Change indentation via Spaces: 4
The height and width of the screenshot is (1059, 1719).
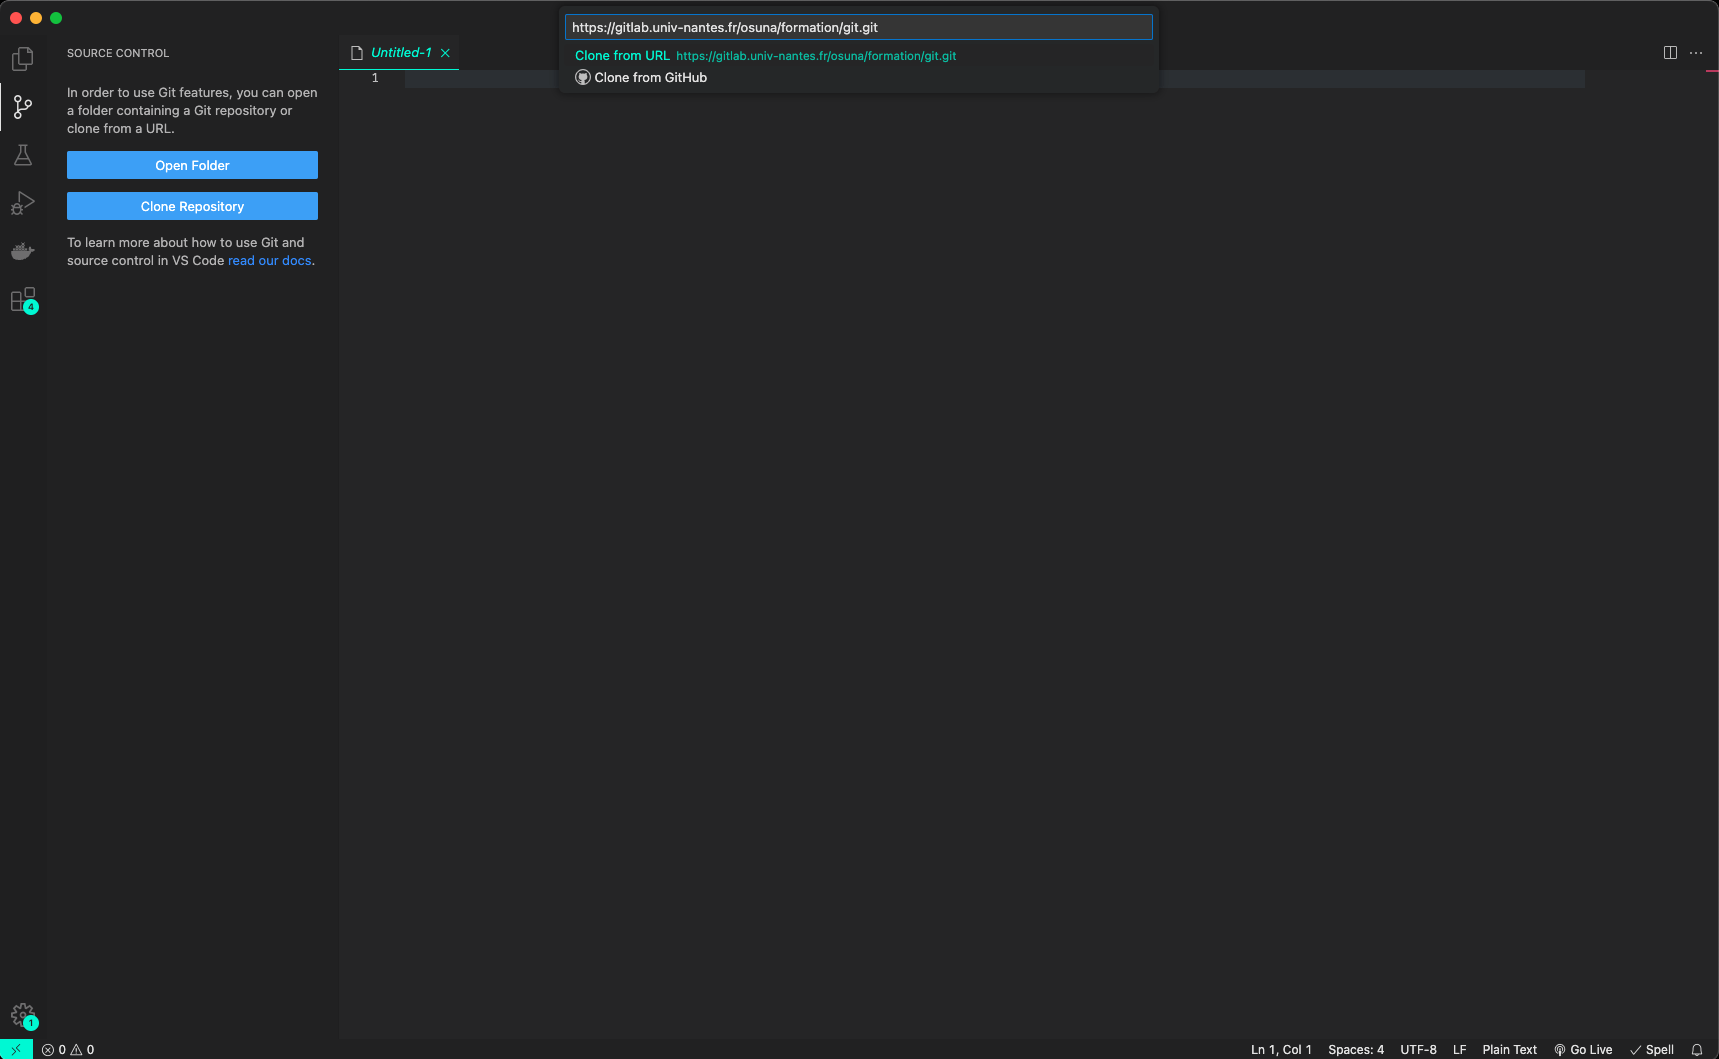click(1356, 1049)
